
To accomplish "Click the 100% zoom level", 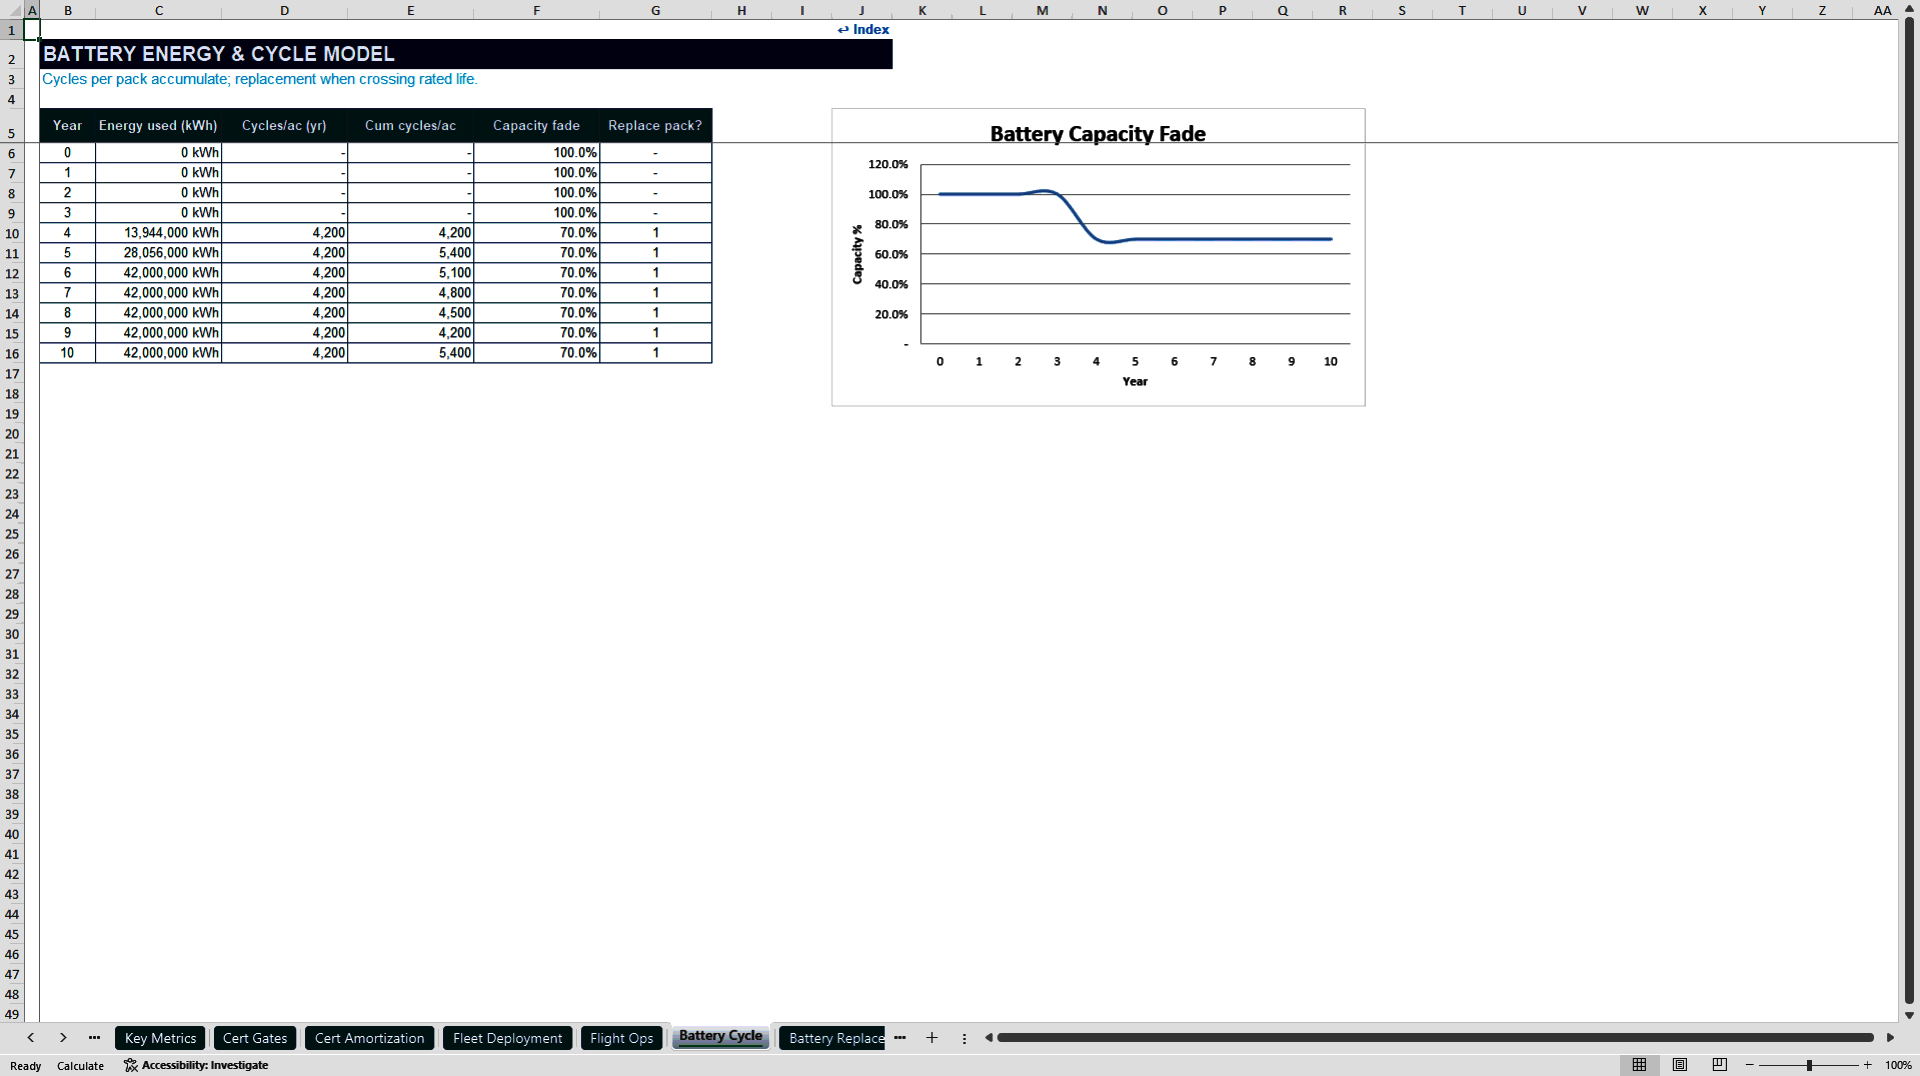I will point(1898,1065).
